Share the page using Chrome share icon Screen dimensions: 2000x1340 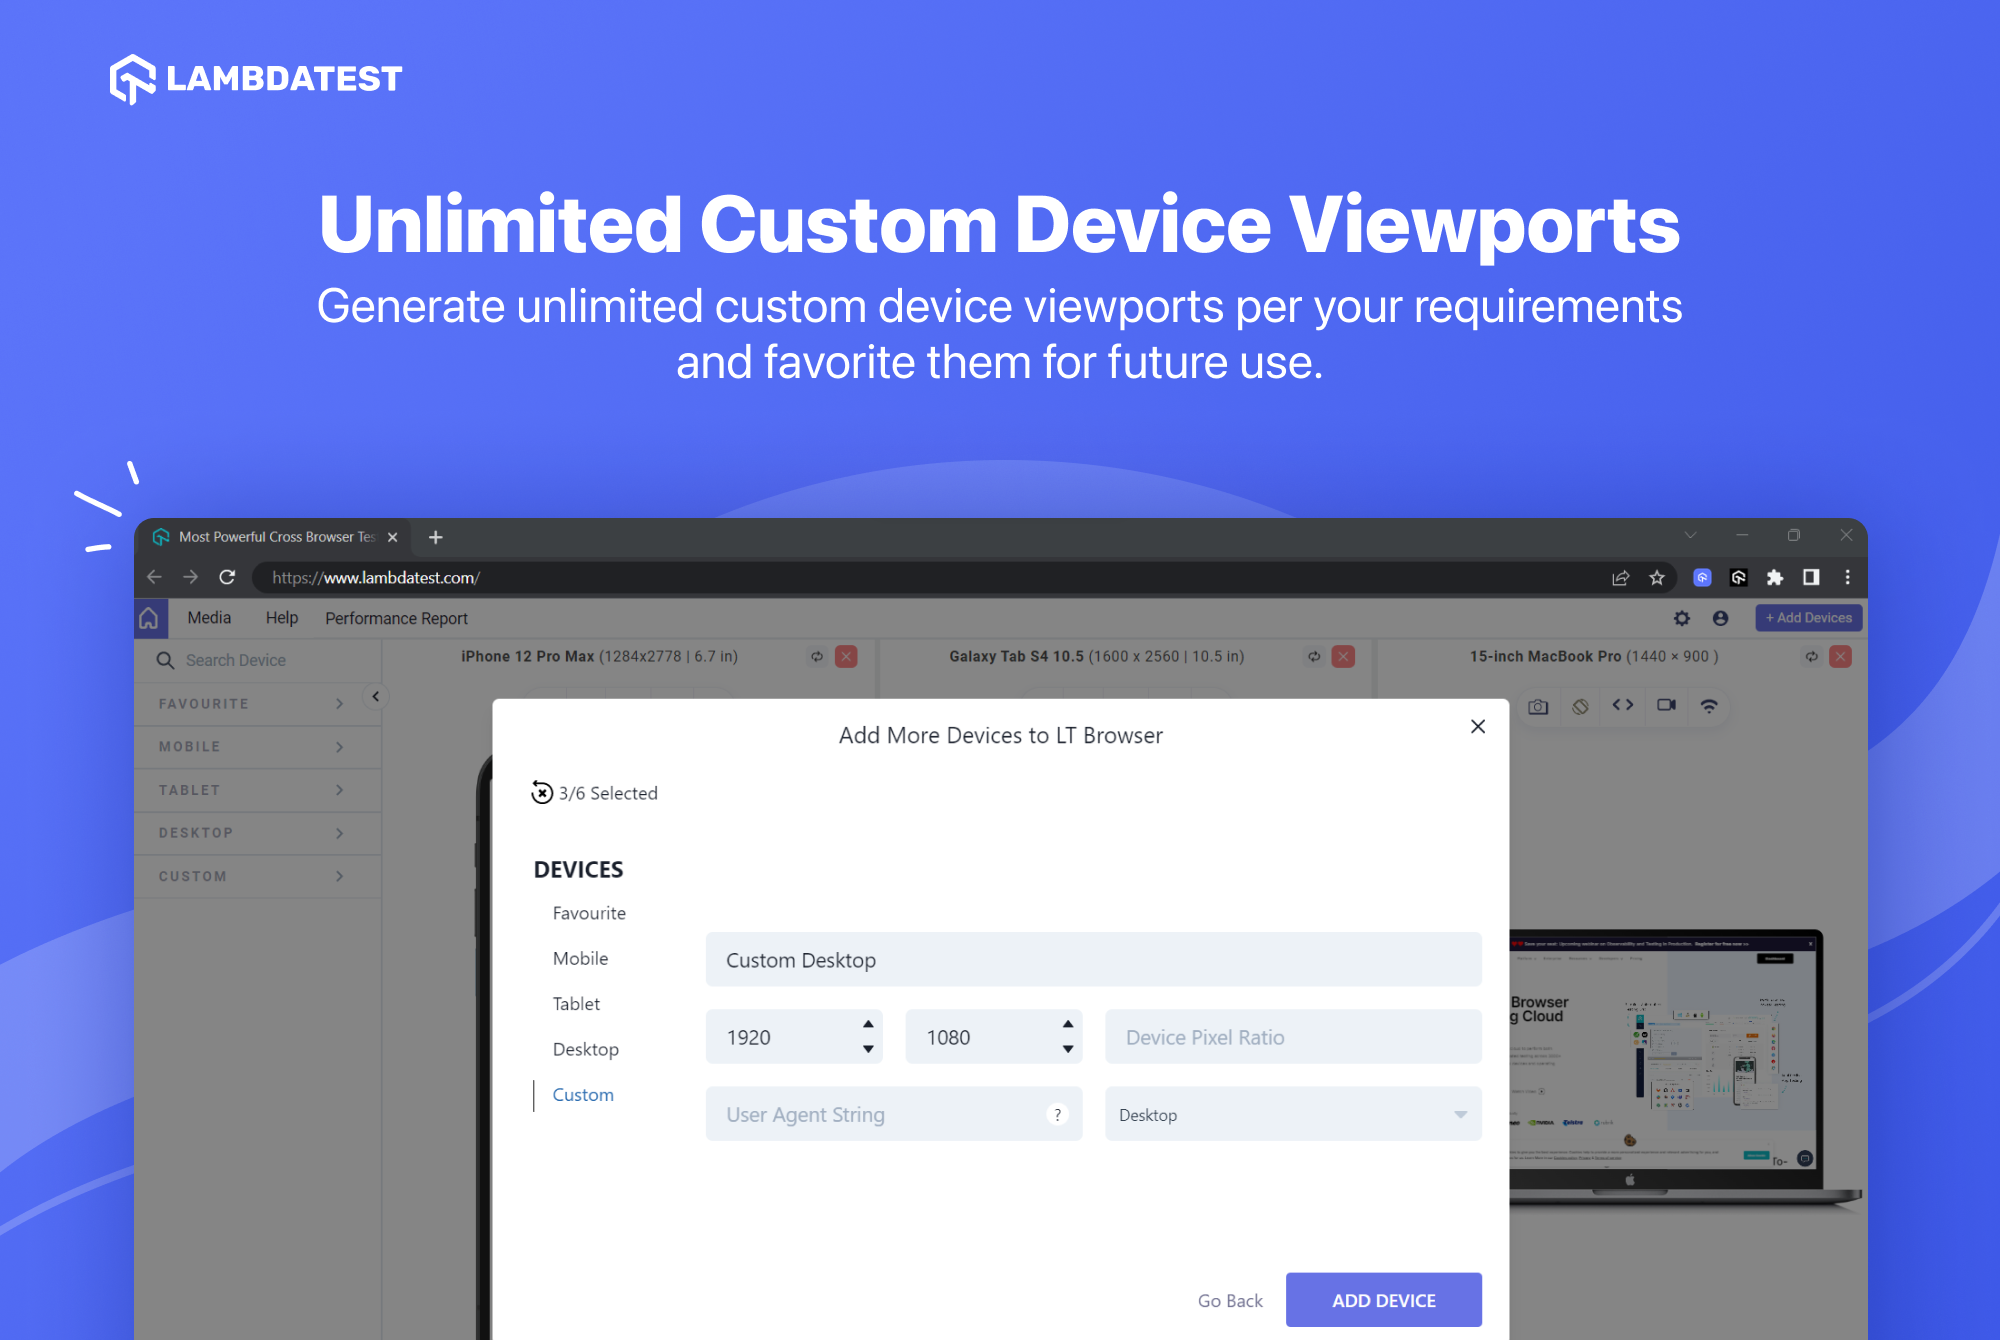click(1620, 577)
